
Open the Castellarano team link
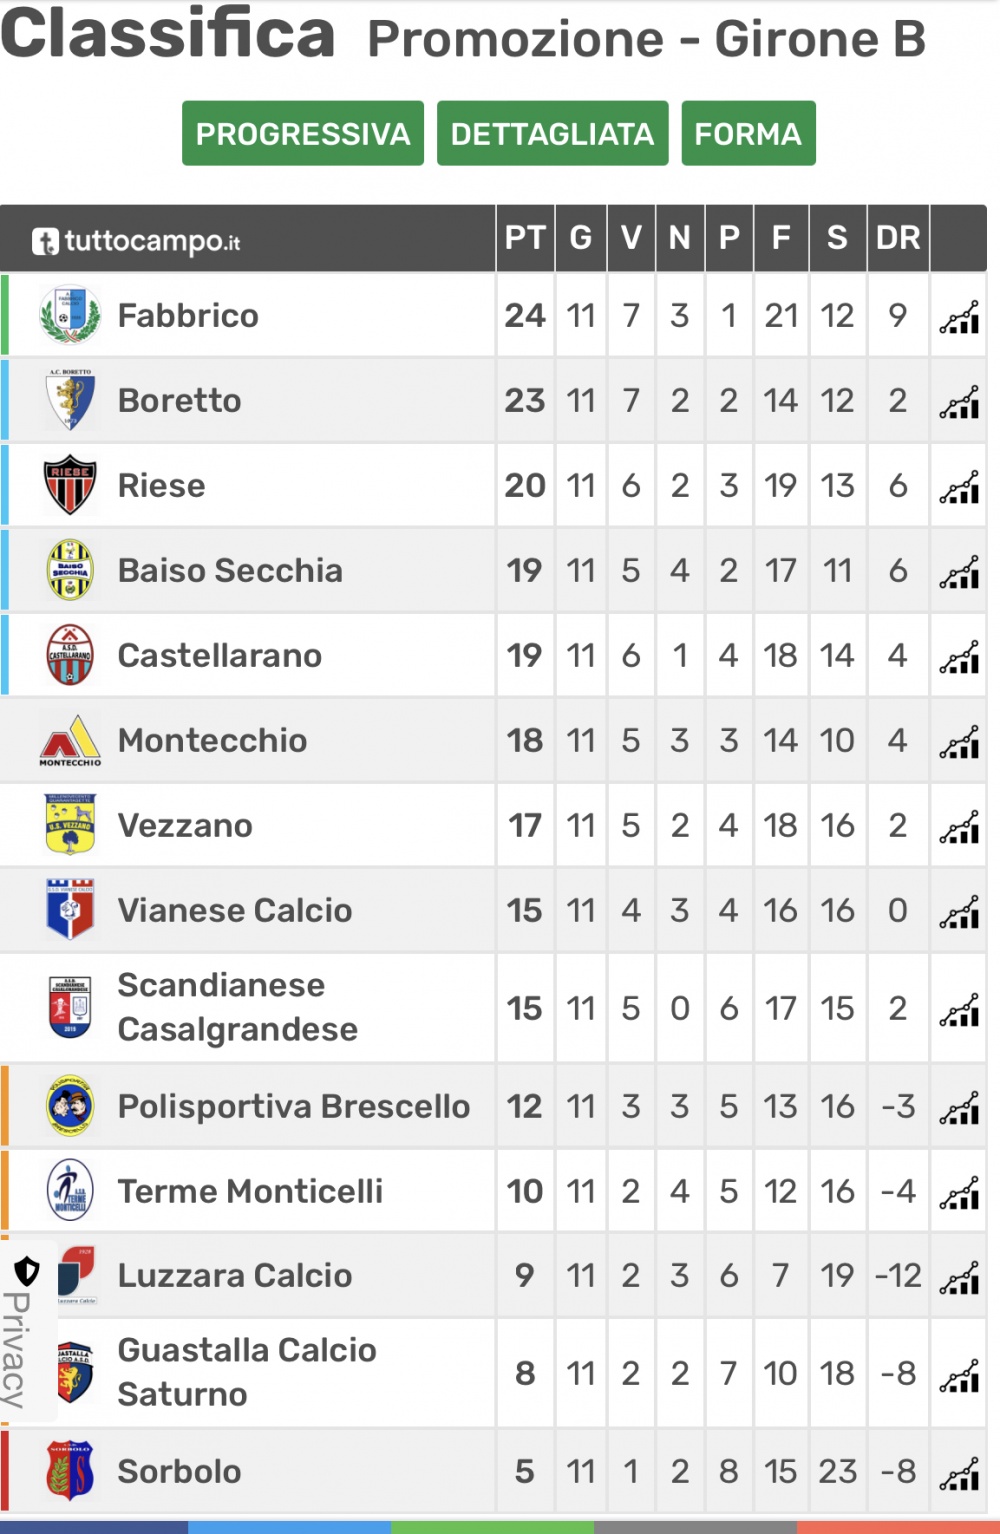click(x=220, y=656)
